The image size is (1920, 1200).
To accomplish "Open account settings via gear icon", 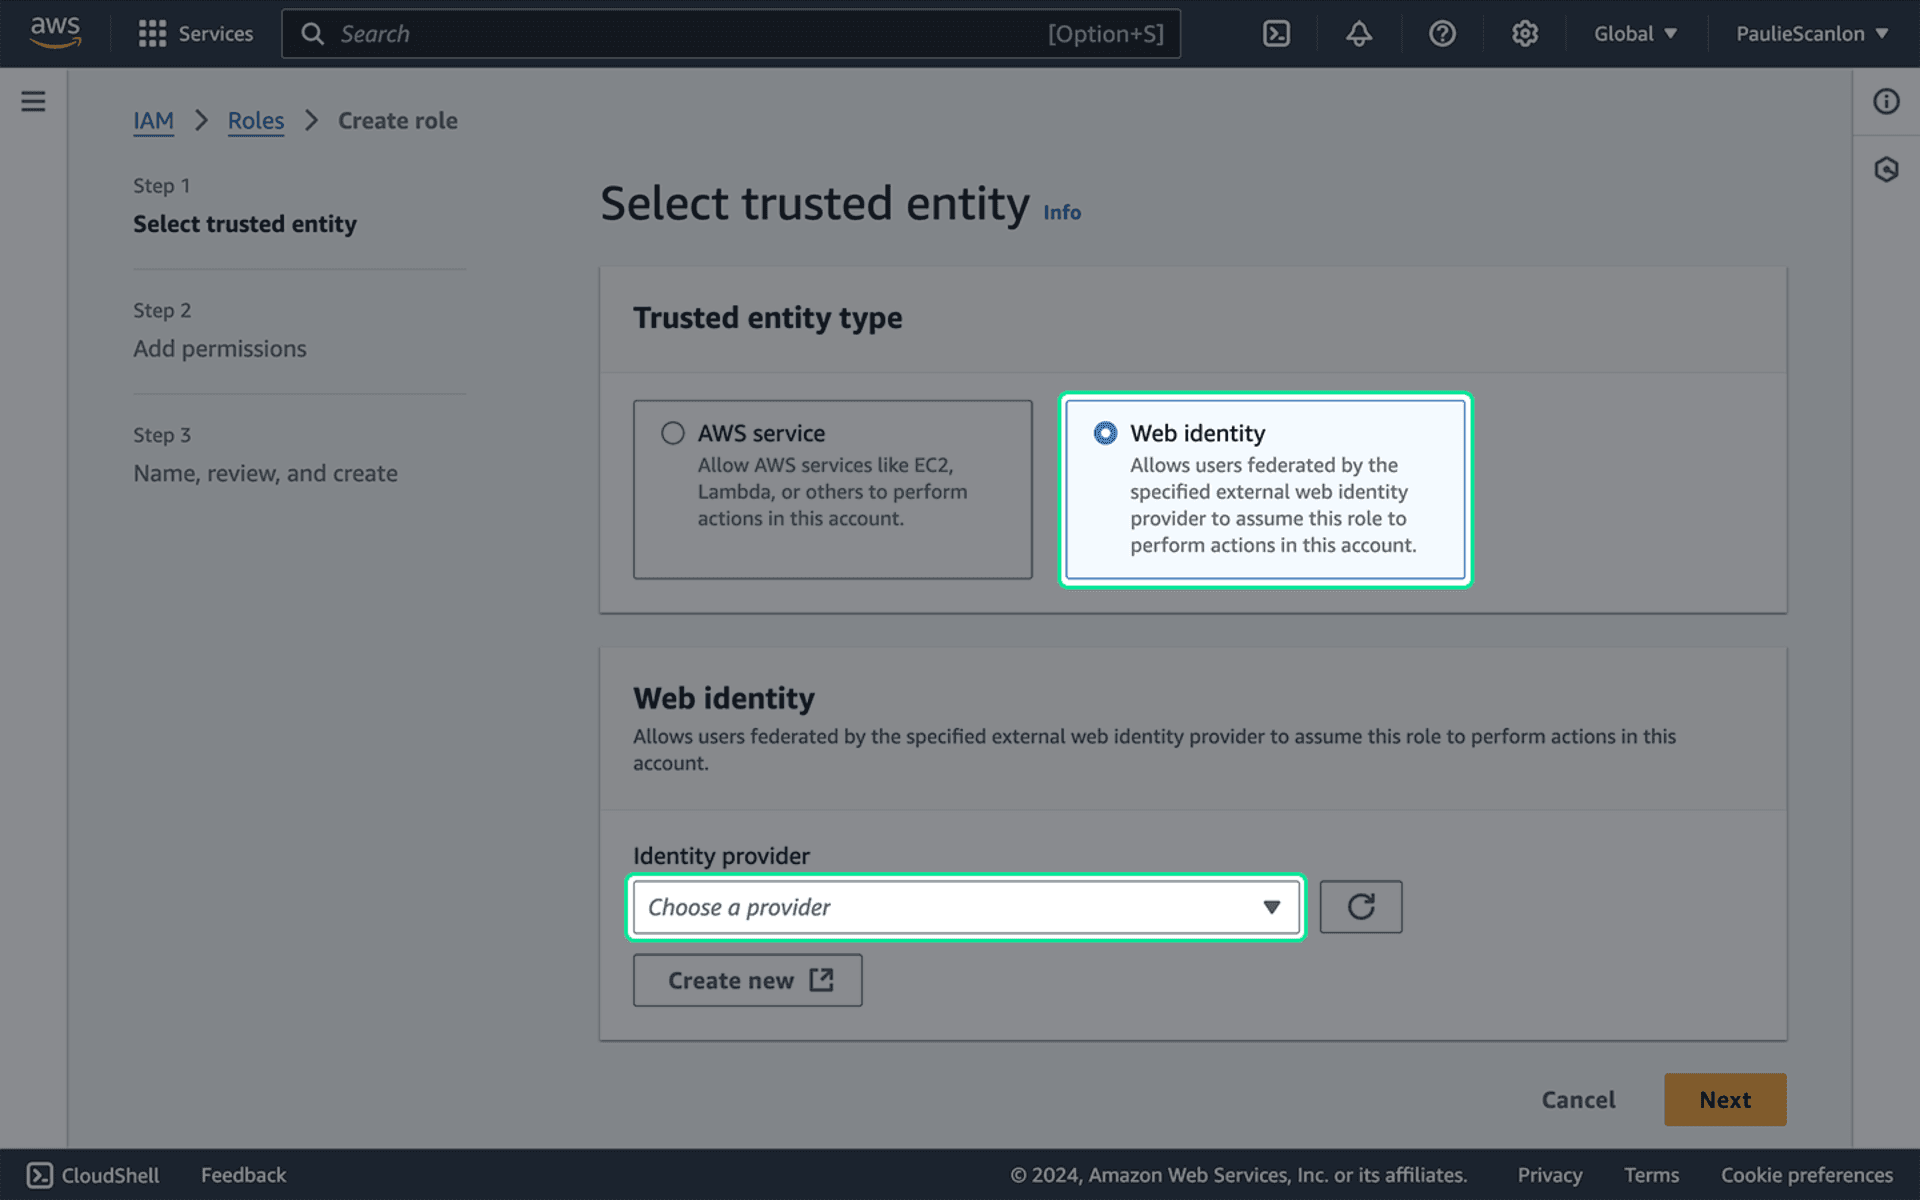I will coord(1524,33).
